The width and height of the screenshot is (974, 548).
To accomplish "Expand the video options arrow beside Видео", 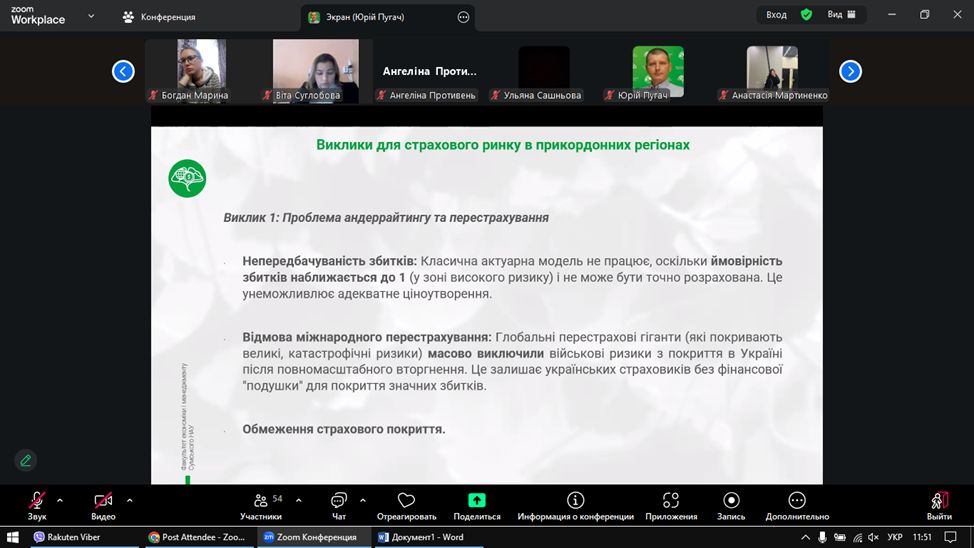I will click(129, 500).
